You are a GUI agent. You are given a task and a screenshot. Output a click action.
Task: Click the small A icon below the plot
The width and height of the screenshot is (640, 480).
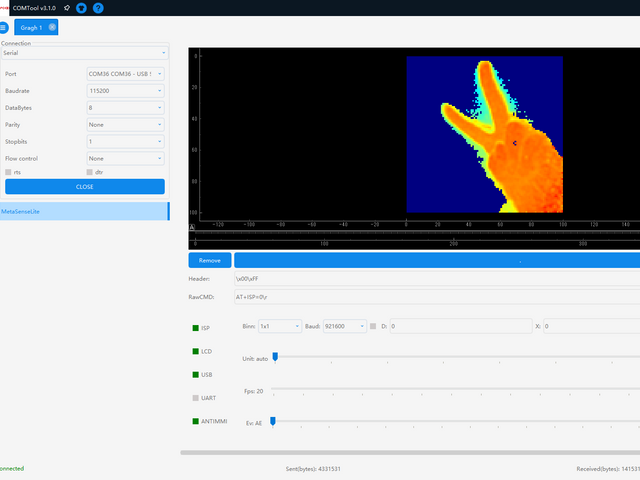pyautogui.click(x=191, y=227)
